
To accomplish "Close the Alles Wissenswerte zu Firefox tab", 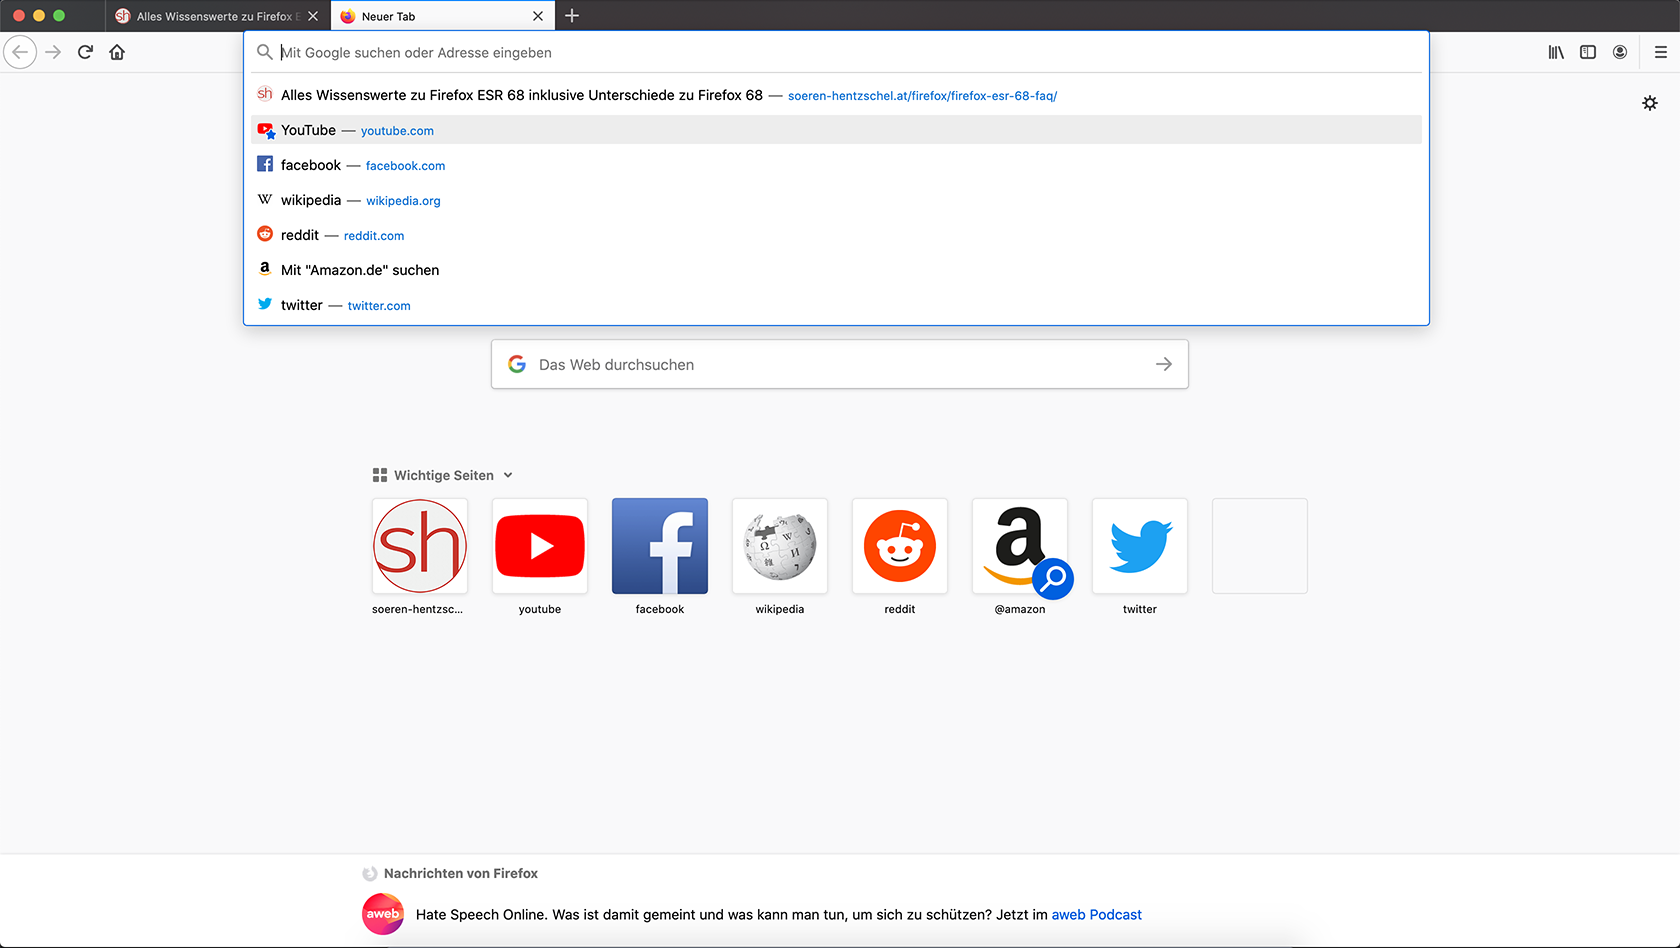I will pos(313,16).
